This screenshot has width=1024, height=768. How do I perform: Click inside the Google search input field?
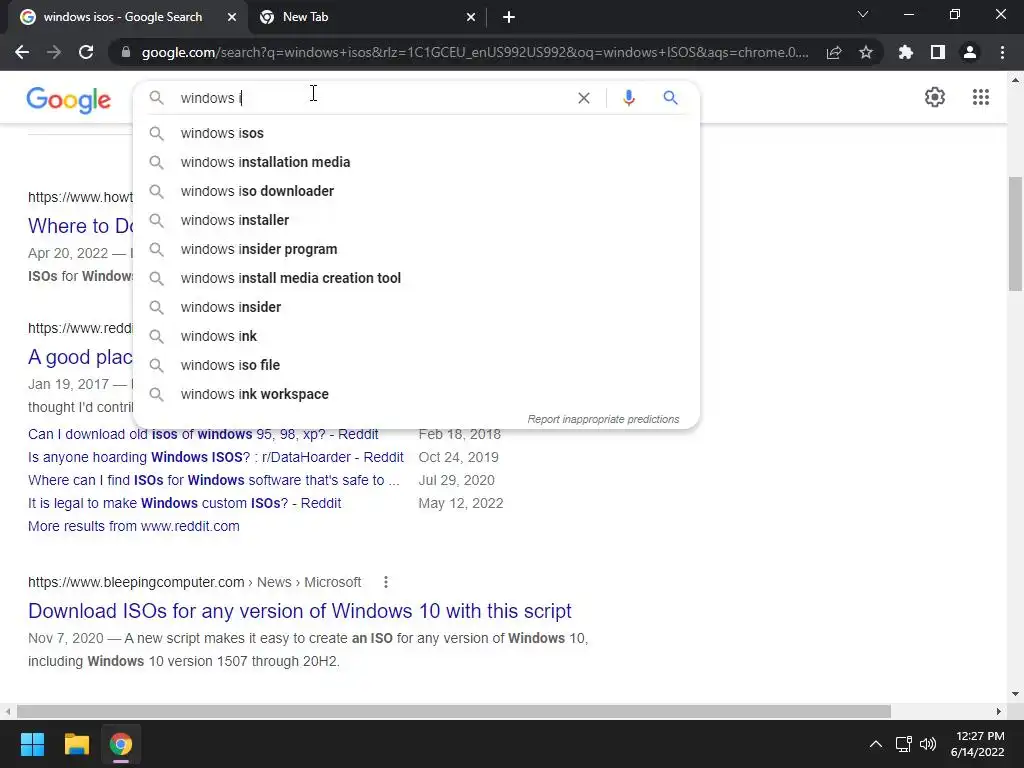(372, 98)
